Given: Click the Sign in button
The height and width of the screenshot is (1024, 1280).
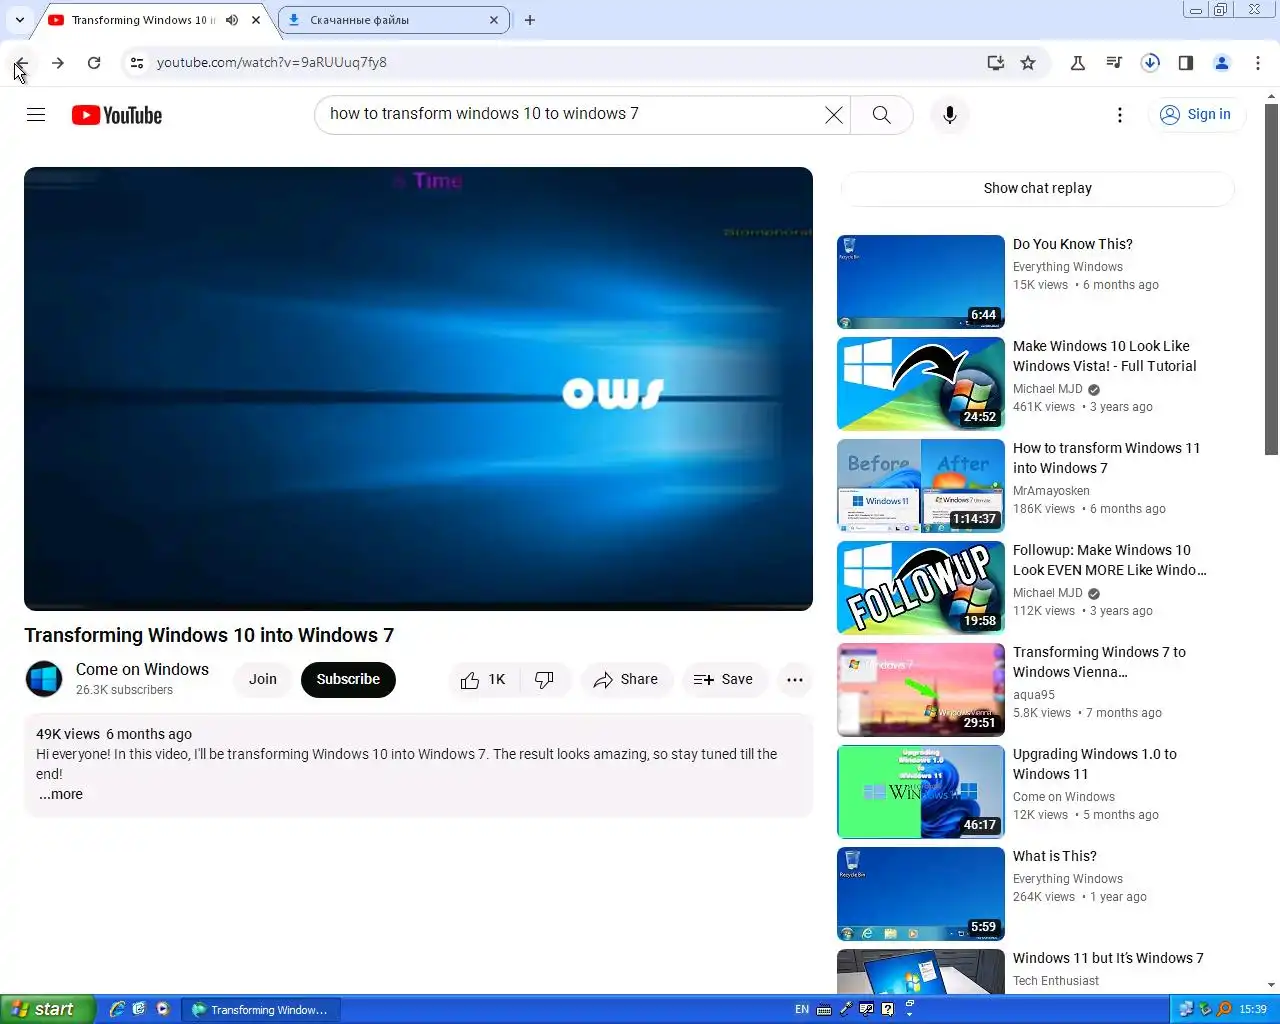Looking at the screenshot, I should tap(1196, 115).
